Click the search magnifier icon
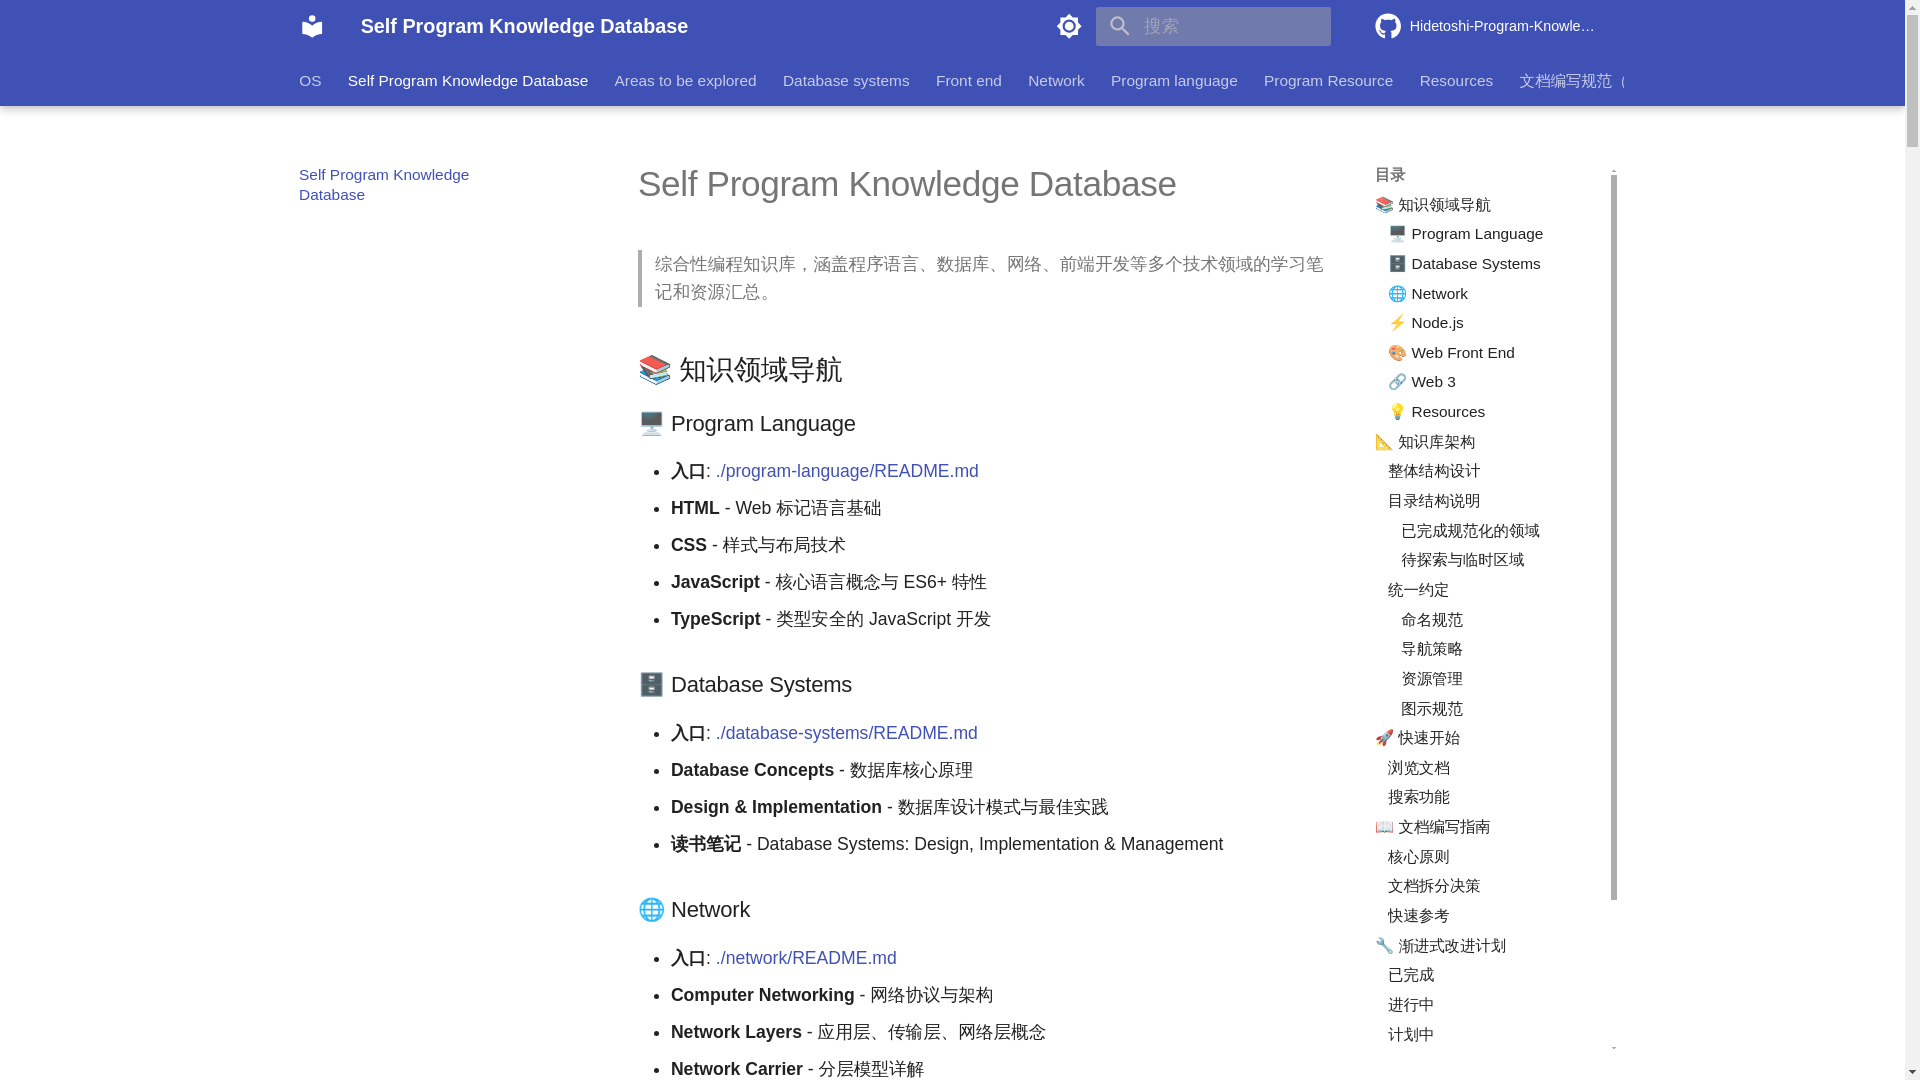Screen dimensions: 1920x1080 tap(1119, 26)
